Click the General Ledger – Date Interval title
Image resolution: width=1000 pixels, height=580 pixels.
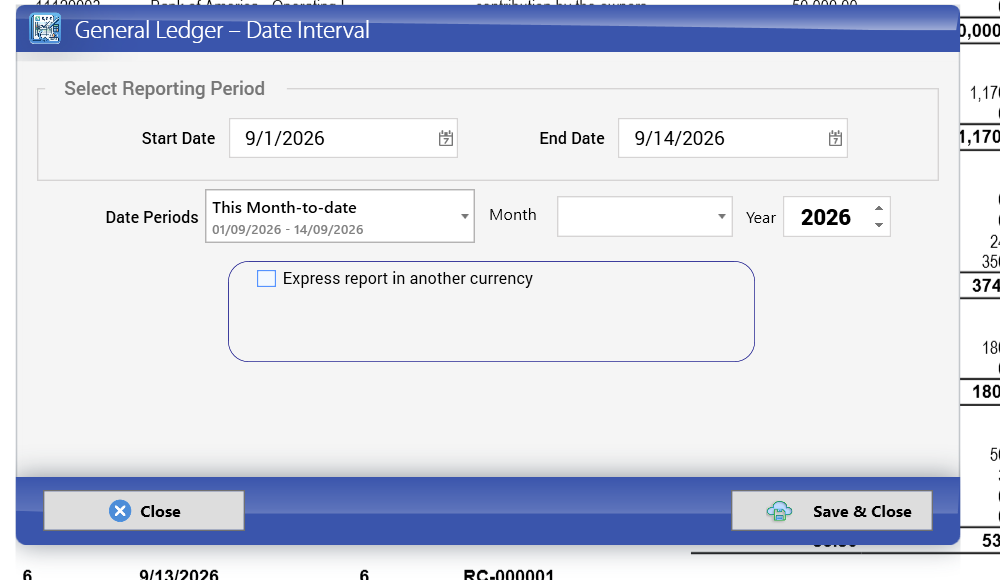[x=222, y=30]
